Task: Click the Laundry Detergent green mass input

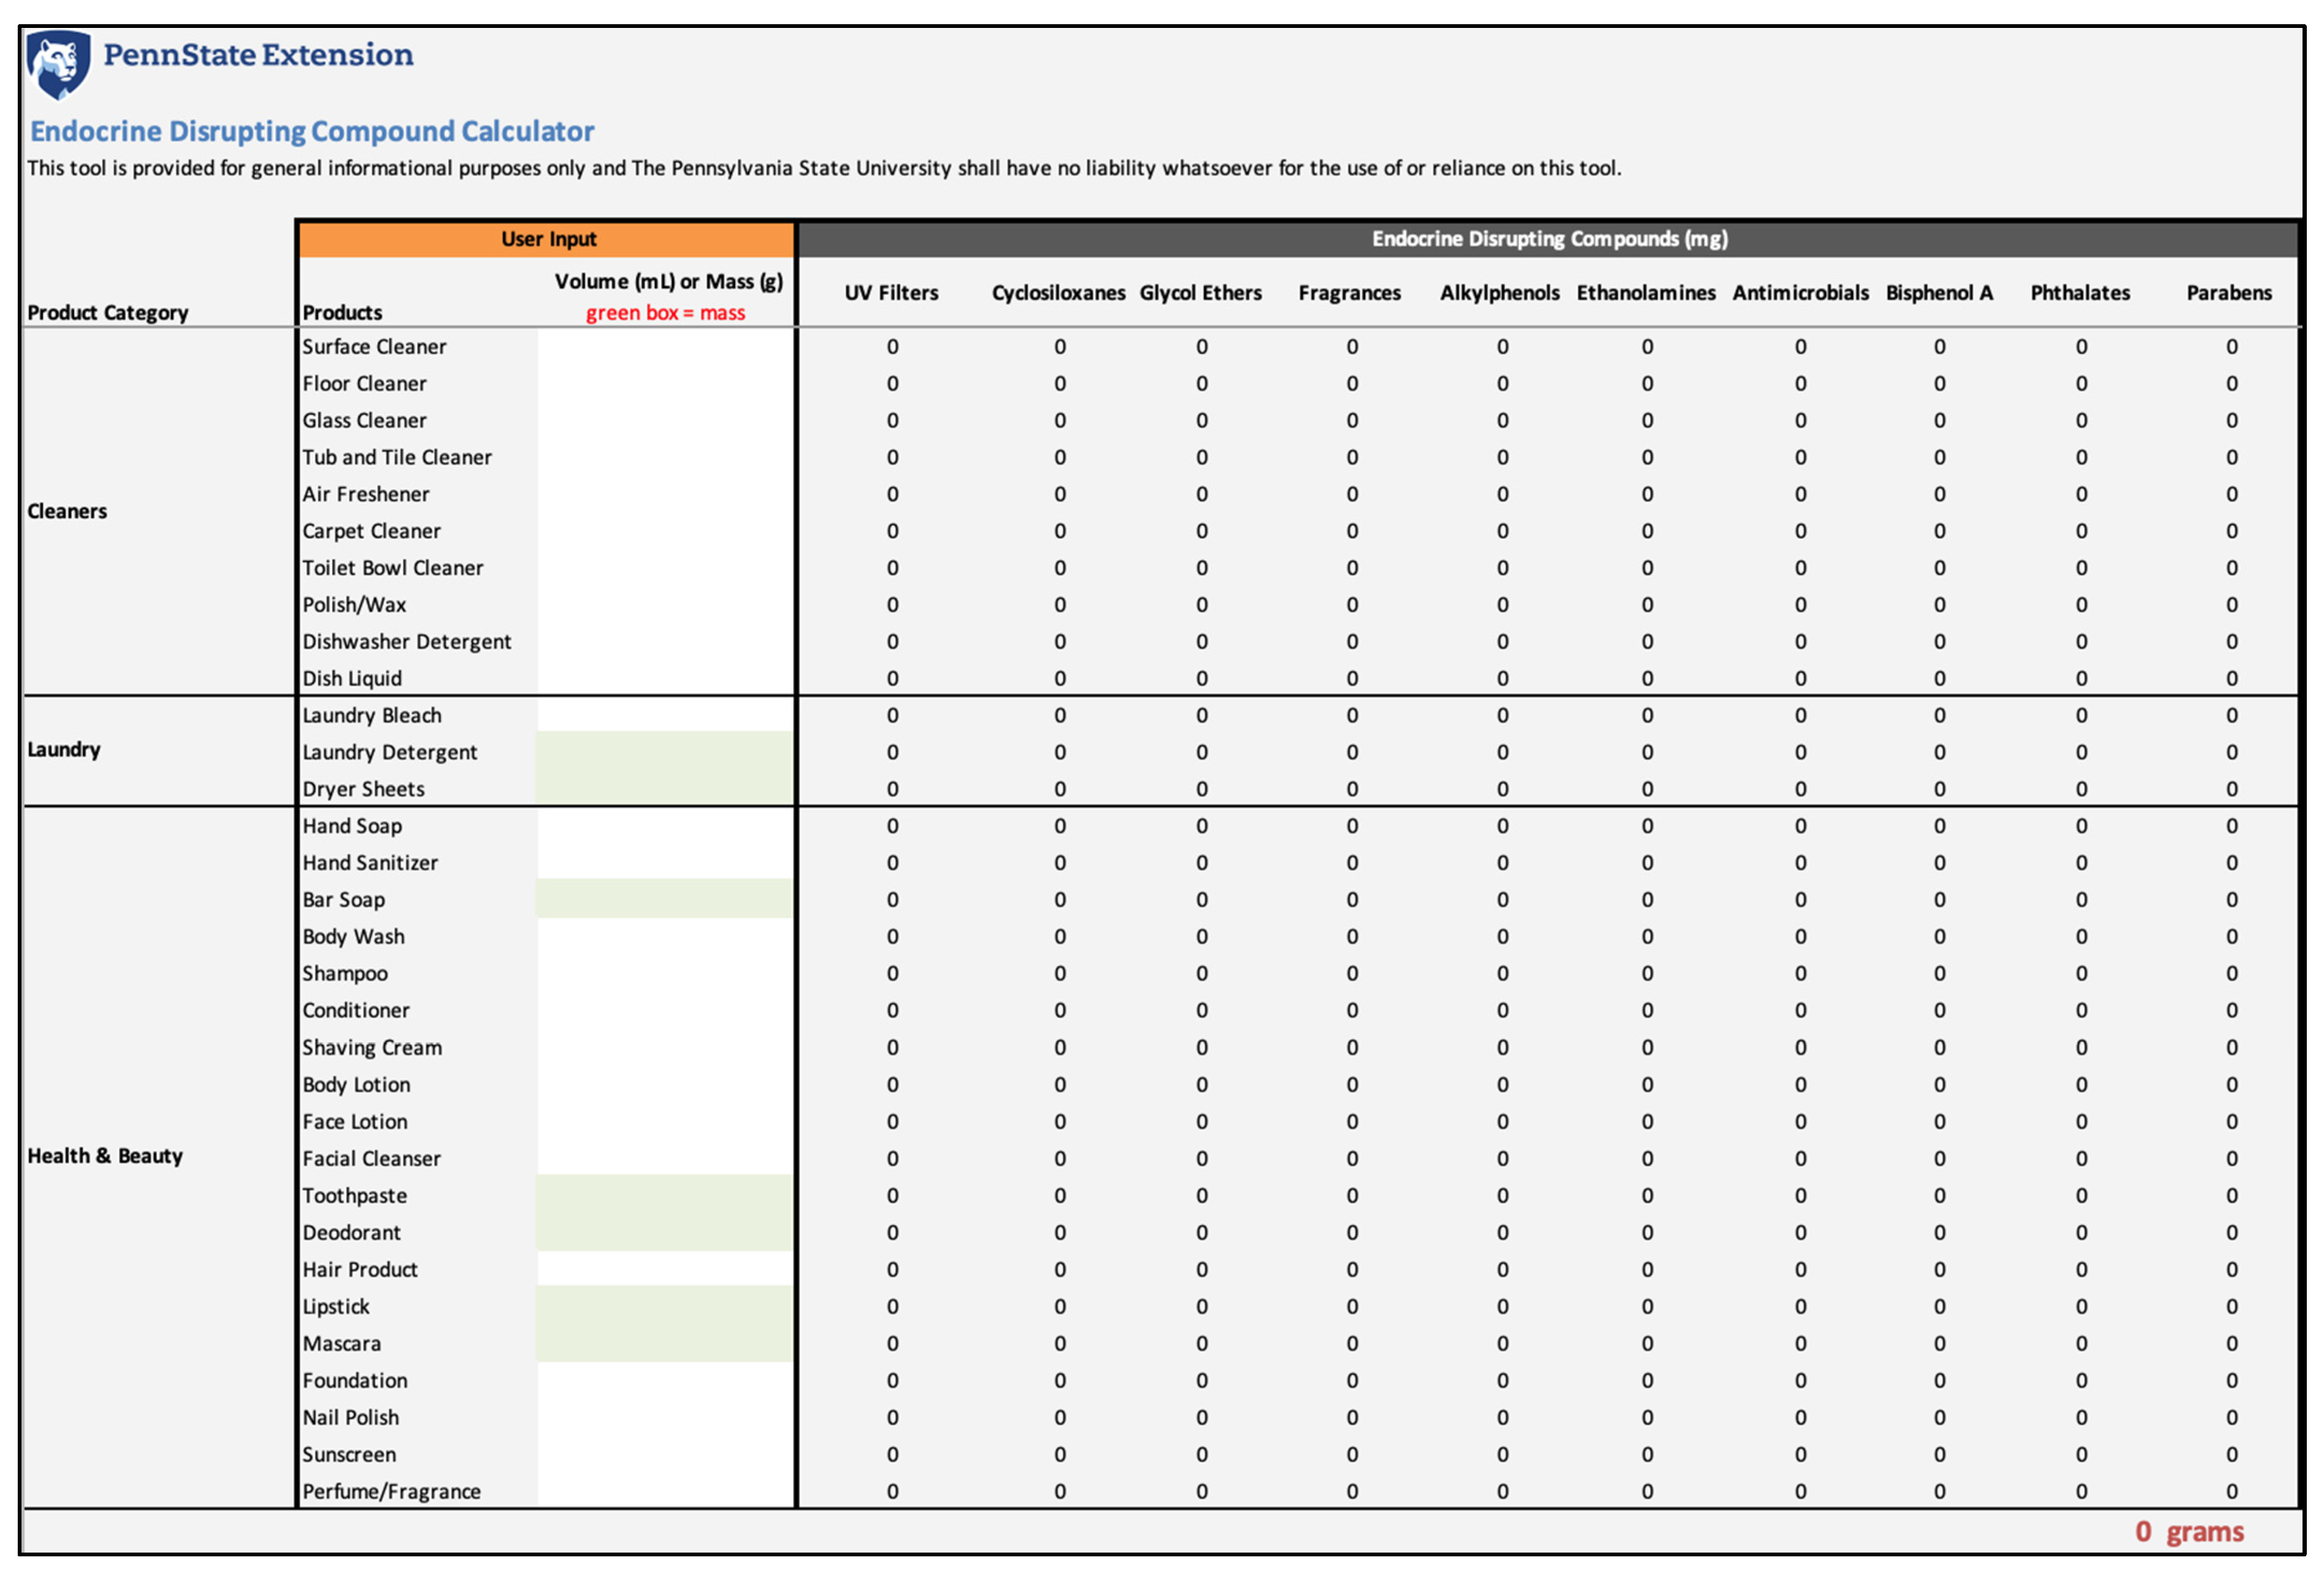Action: 665,752
